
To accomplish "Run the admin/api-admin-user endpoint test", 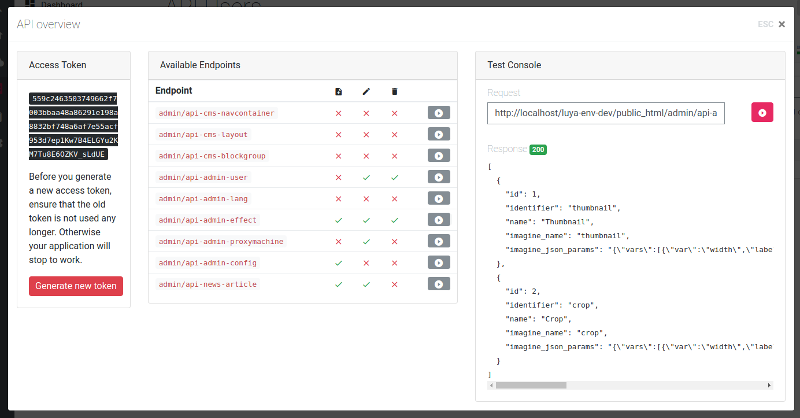I will [439, 177].
